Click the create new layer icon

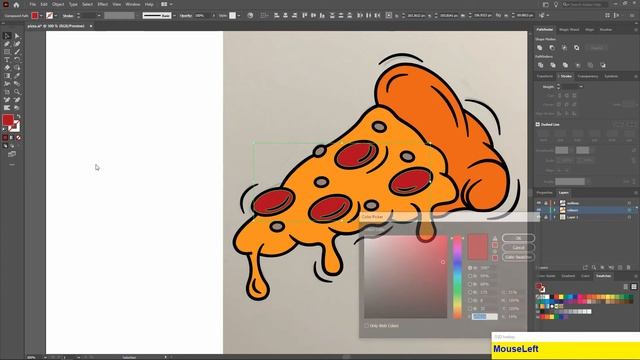pos(620,267)
